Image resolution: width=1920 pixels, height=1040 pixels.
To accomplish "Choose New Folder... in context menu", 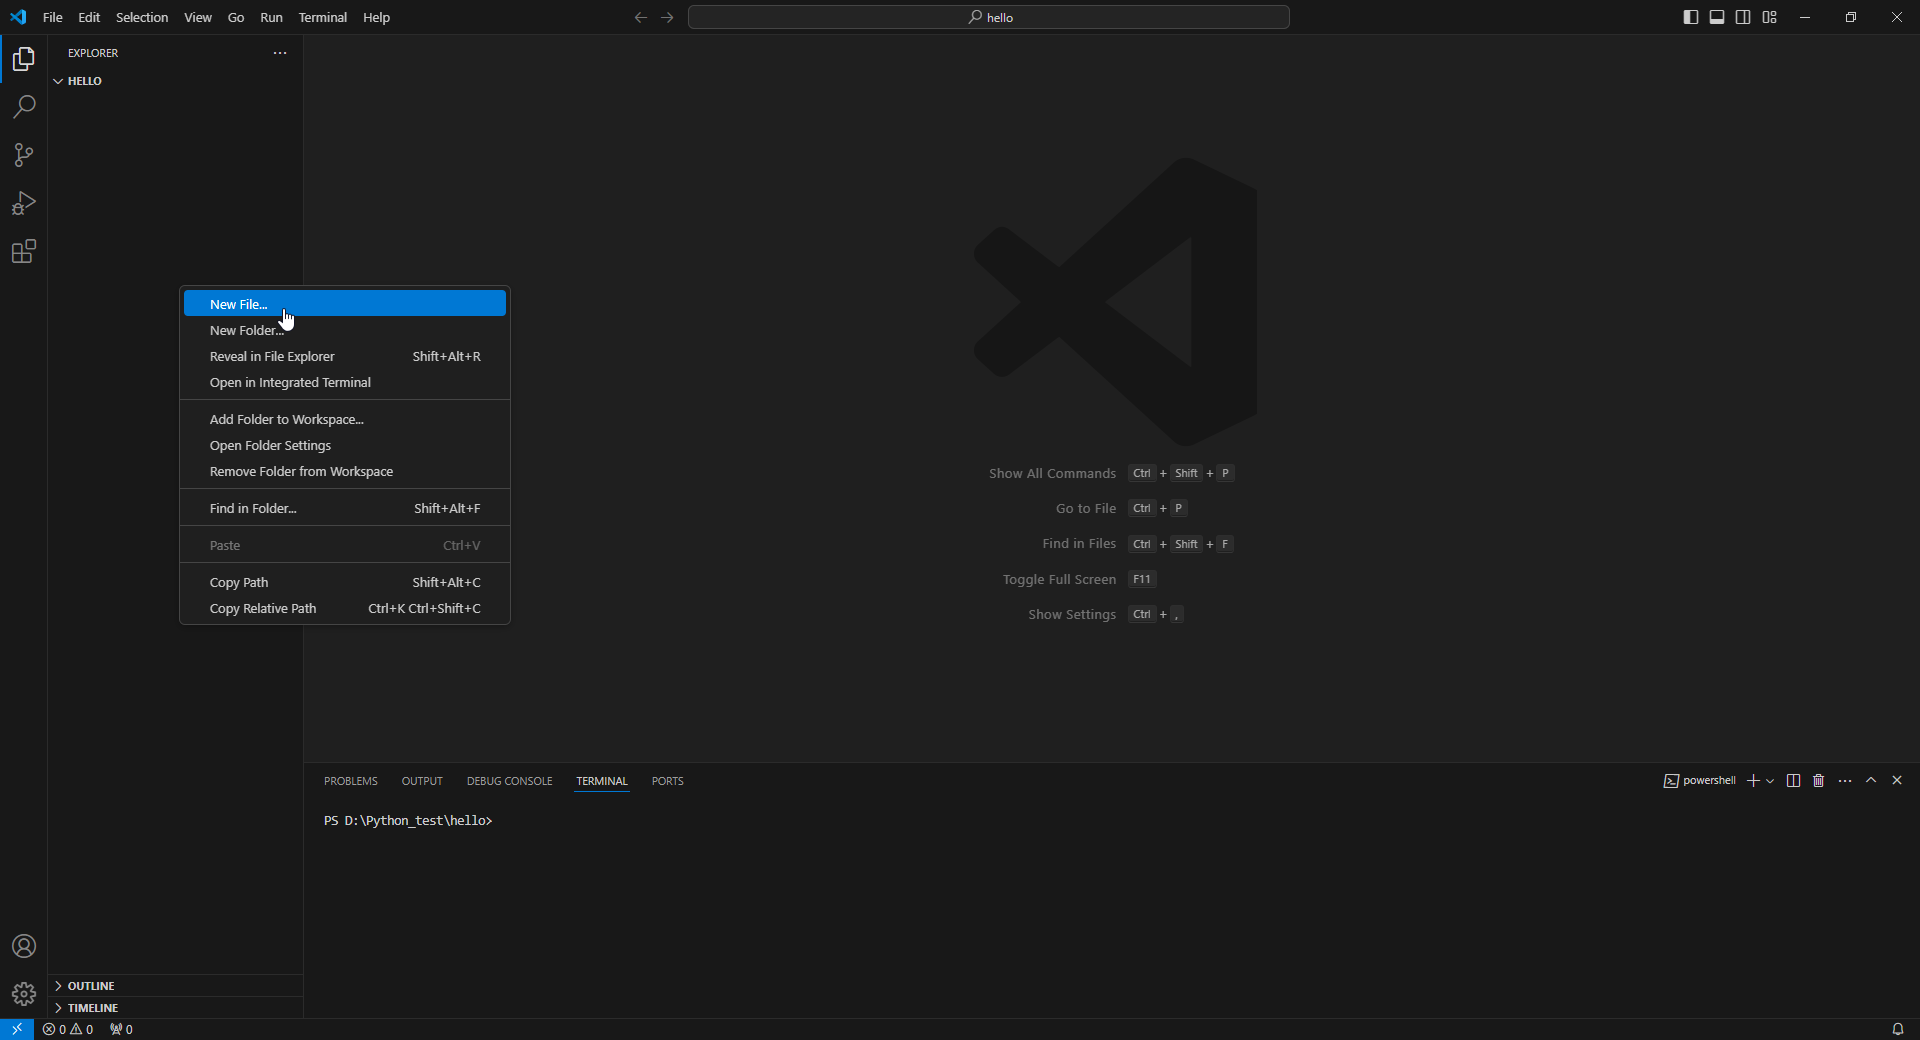I will coord(345,330).
